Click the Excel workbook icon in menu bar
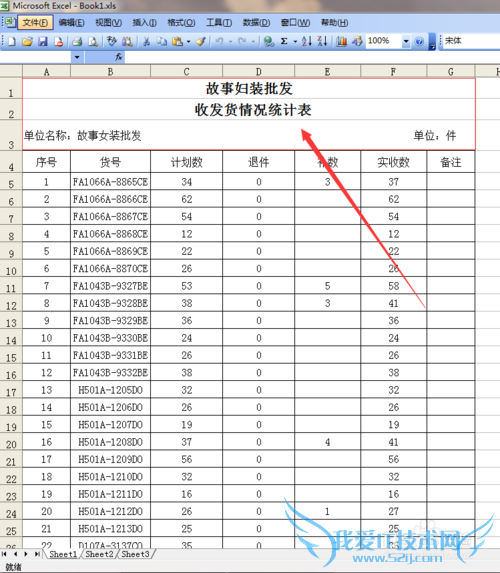The height and width of the screenshot is (573, 500). tap(11, 23)
